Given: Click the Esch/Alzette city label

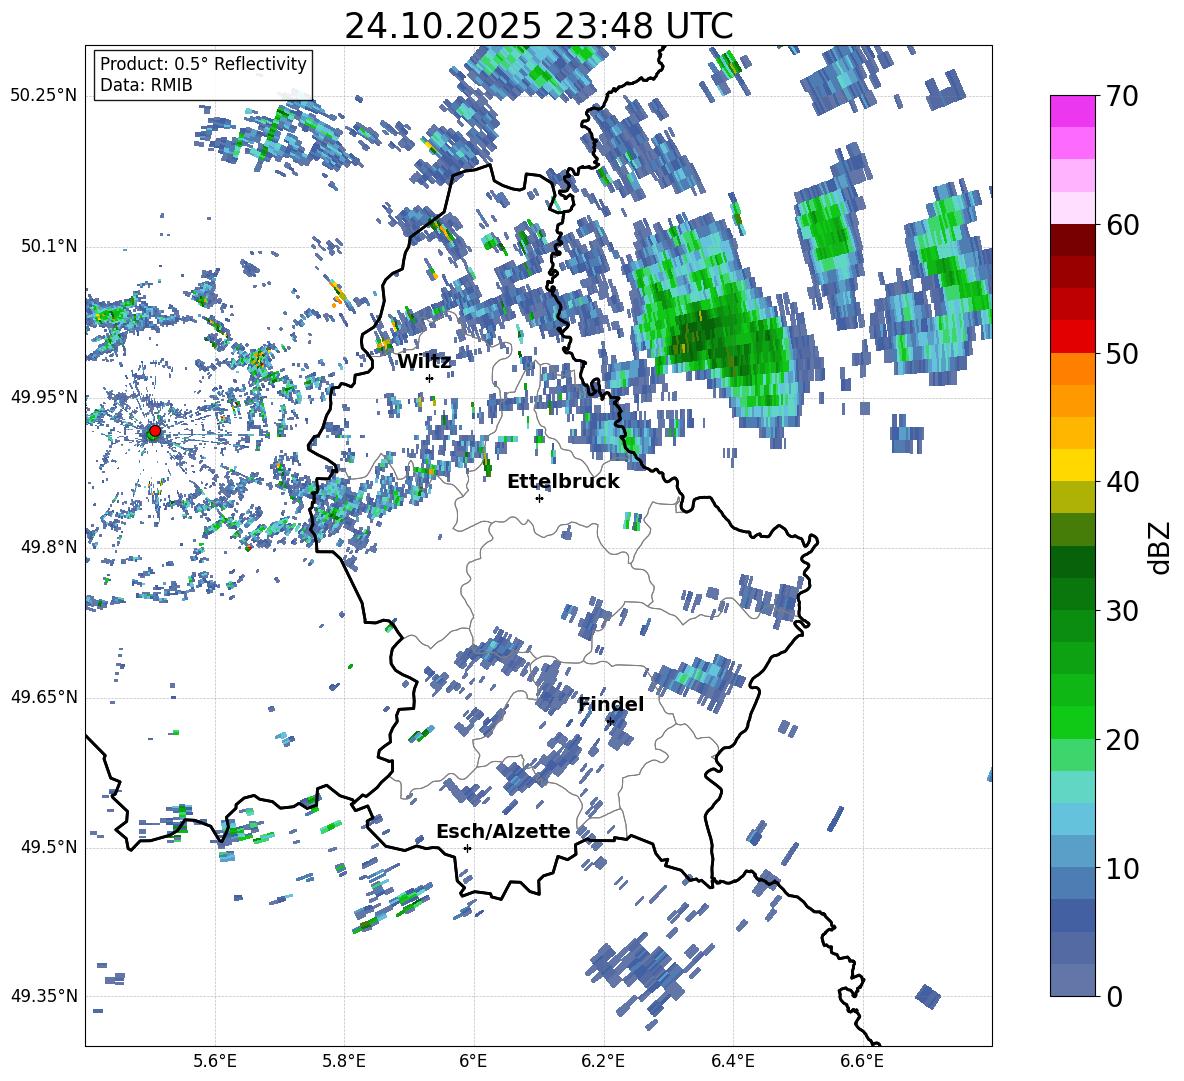Looking at the screenshot, I should point(503,831).
